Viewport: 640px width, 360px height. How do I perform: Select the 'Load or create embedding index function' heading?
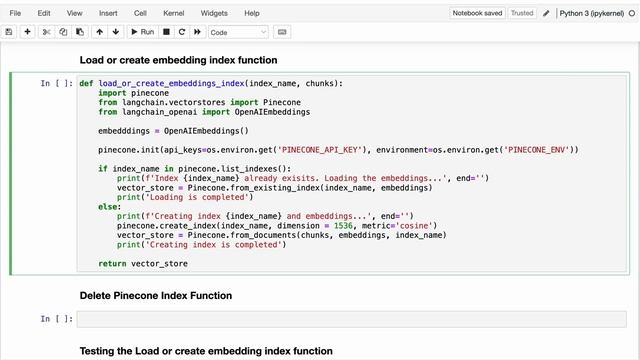click(178, 60)
